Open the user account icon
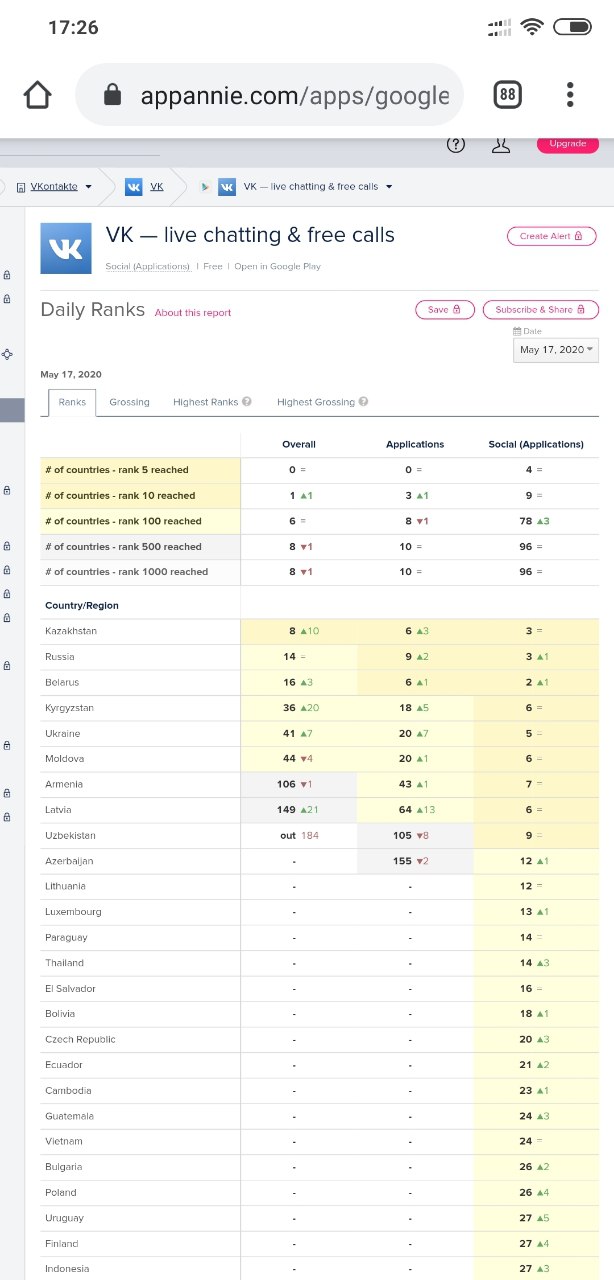Viewport: 614px width, 1280px height. (x=501, y=144)
